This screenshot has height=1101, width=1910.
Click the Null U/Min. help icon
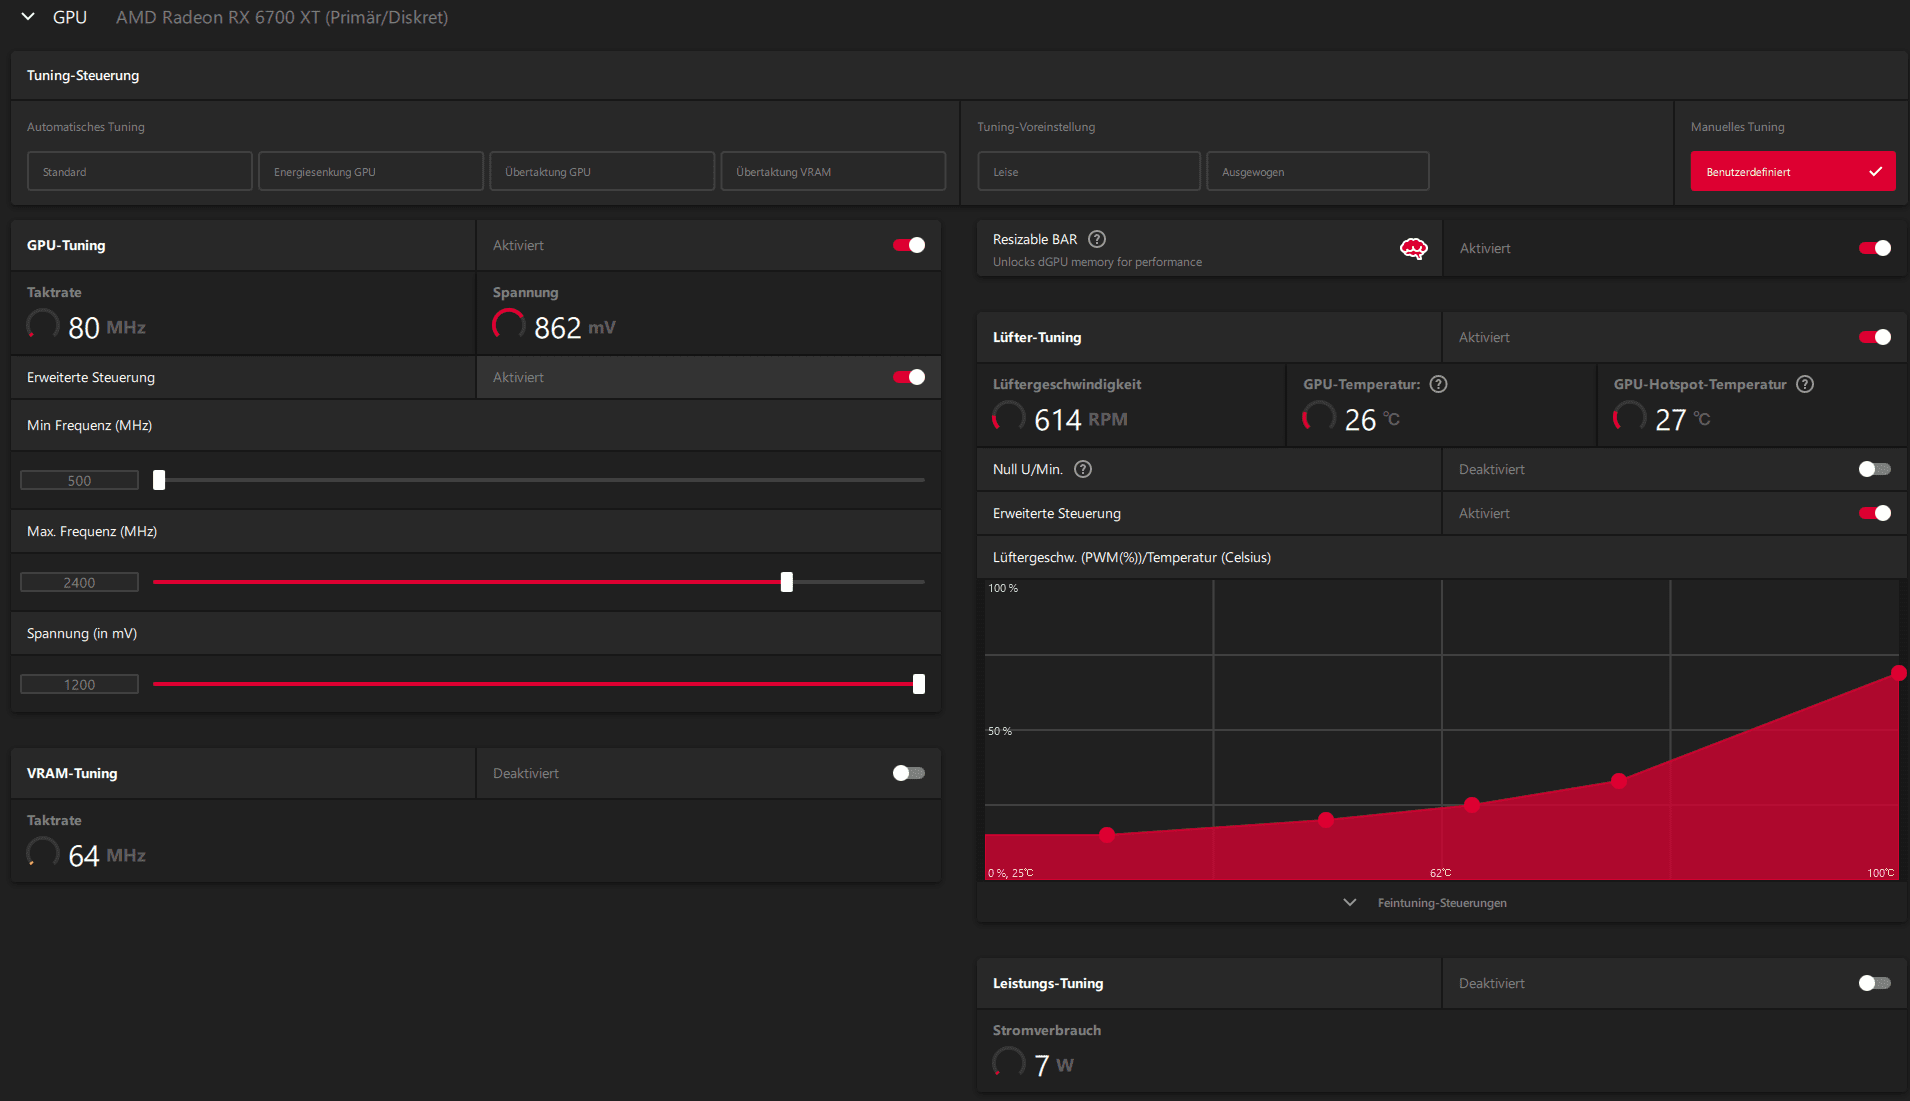coord(1083,469)
